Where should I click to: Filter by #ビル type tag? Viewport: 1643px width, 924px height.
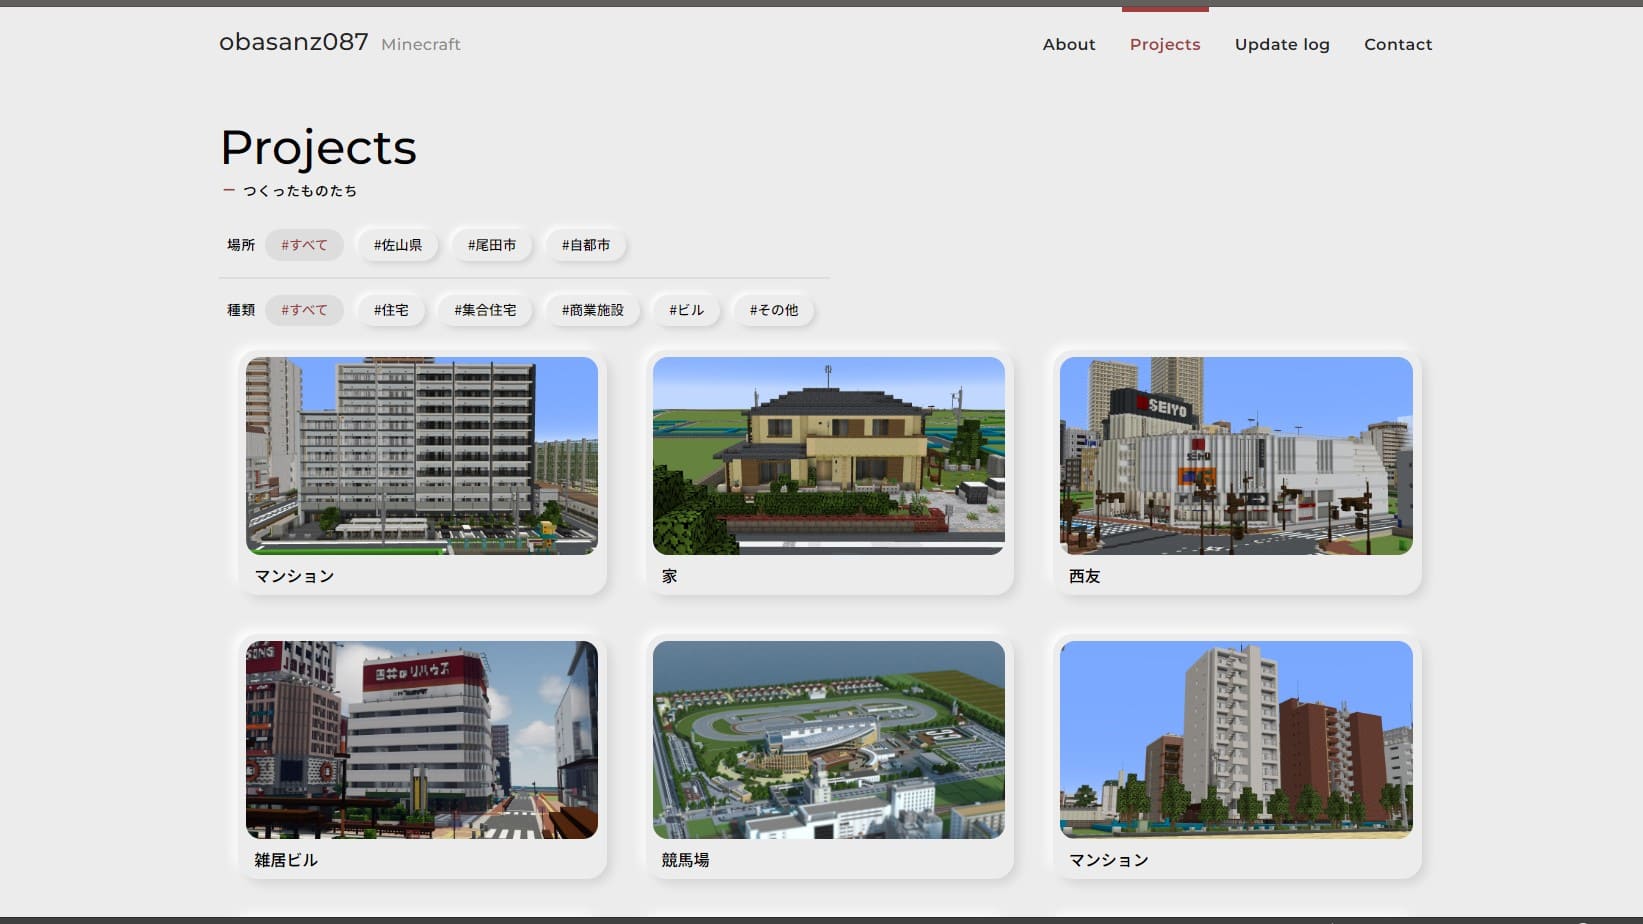tap(686, 310)
